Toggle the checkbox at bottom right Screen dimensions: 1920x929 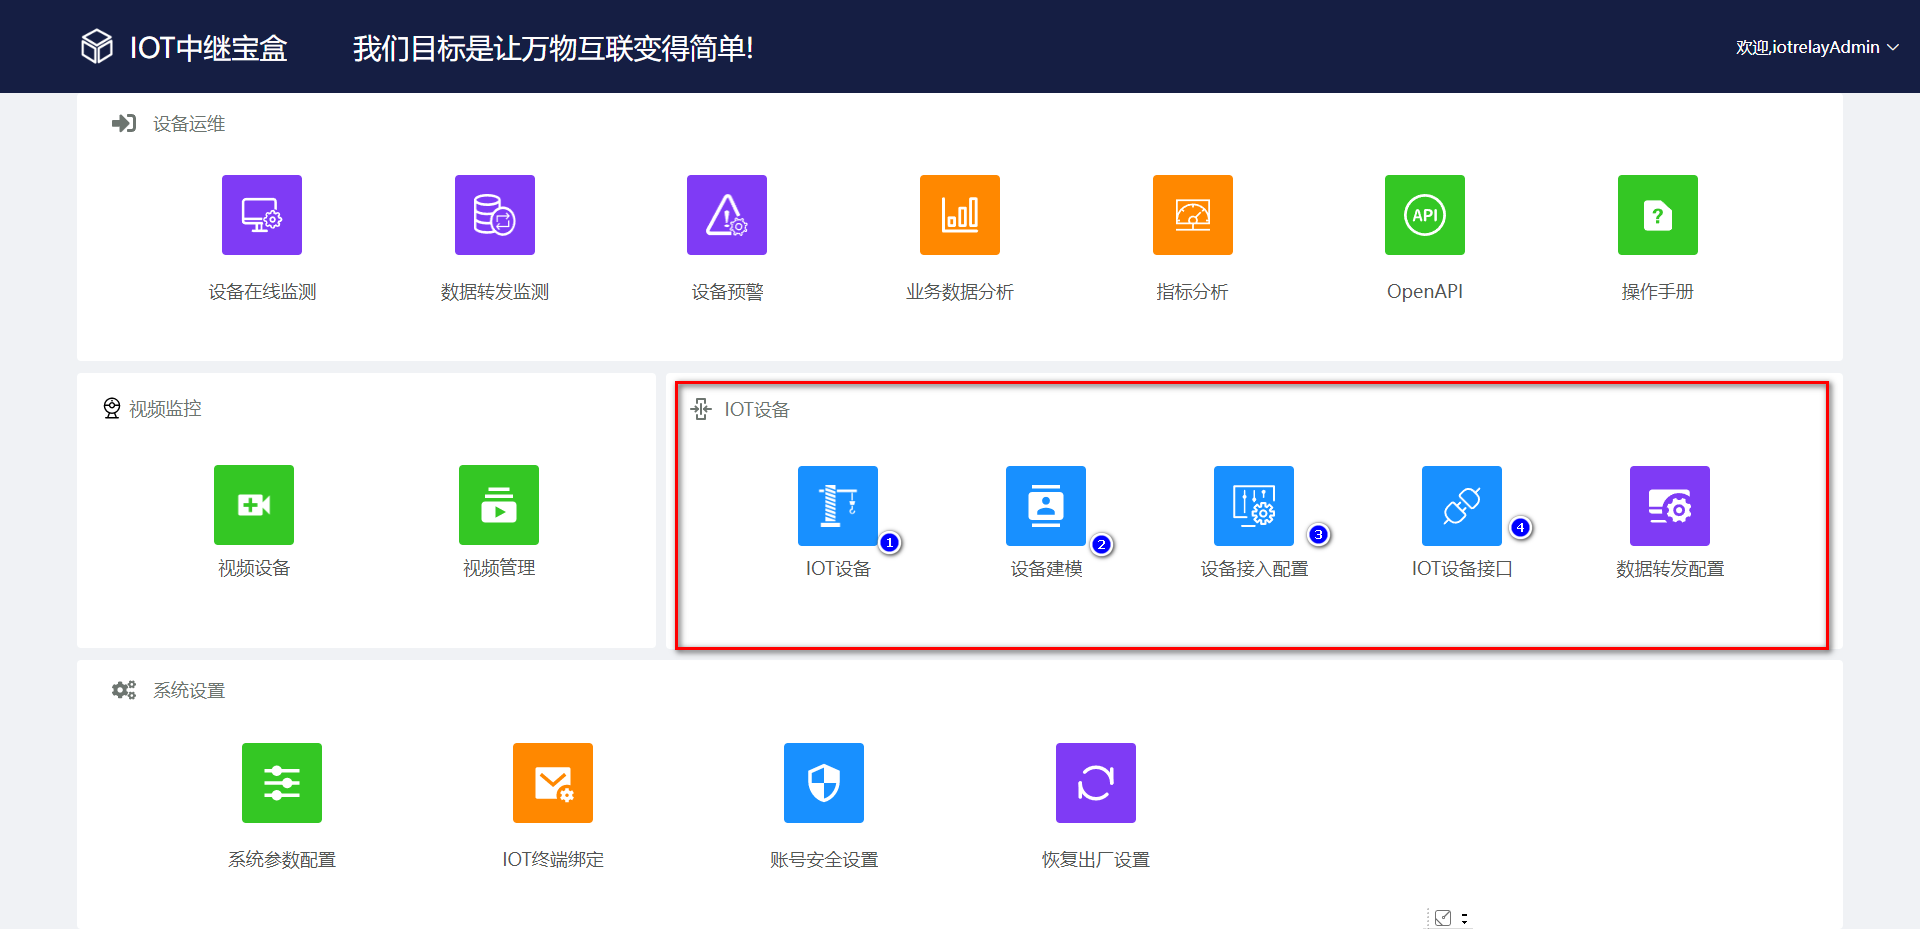tap(1443, 917)
